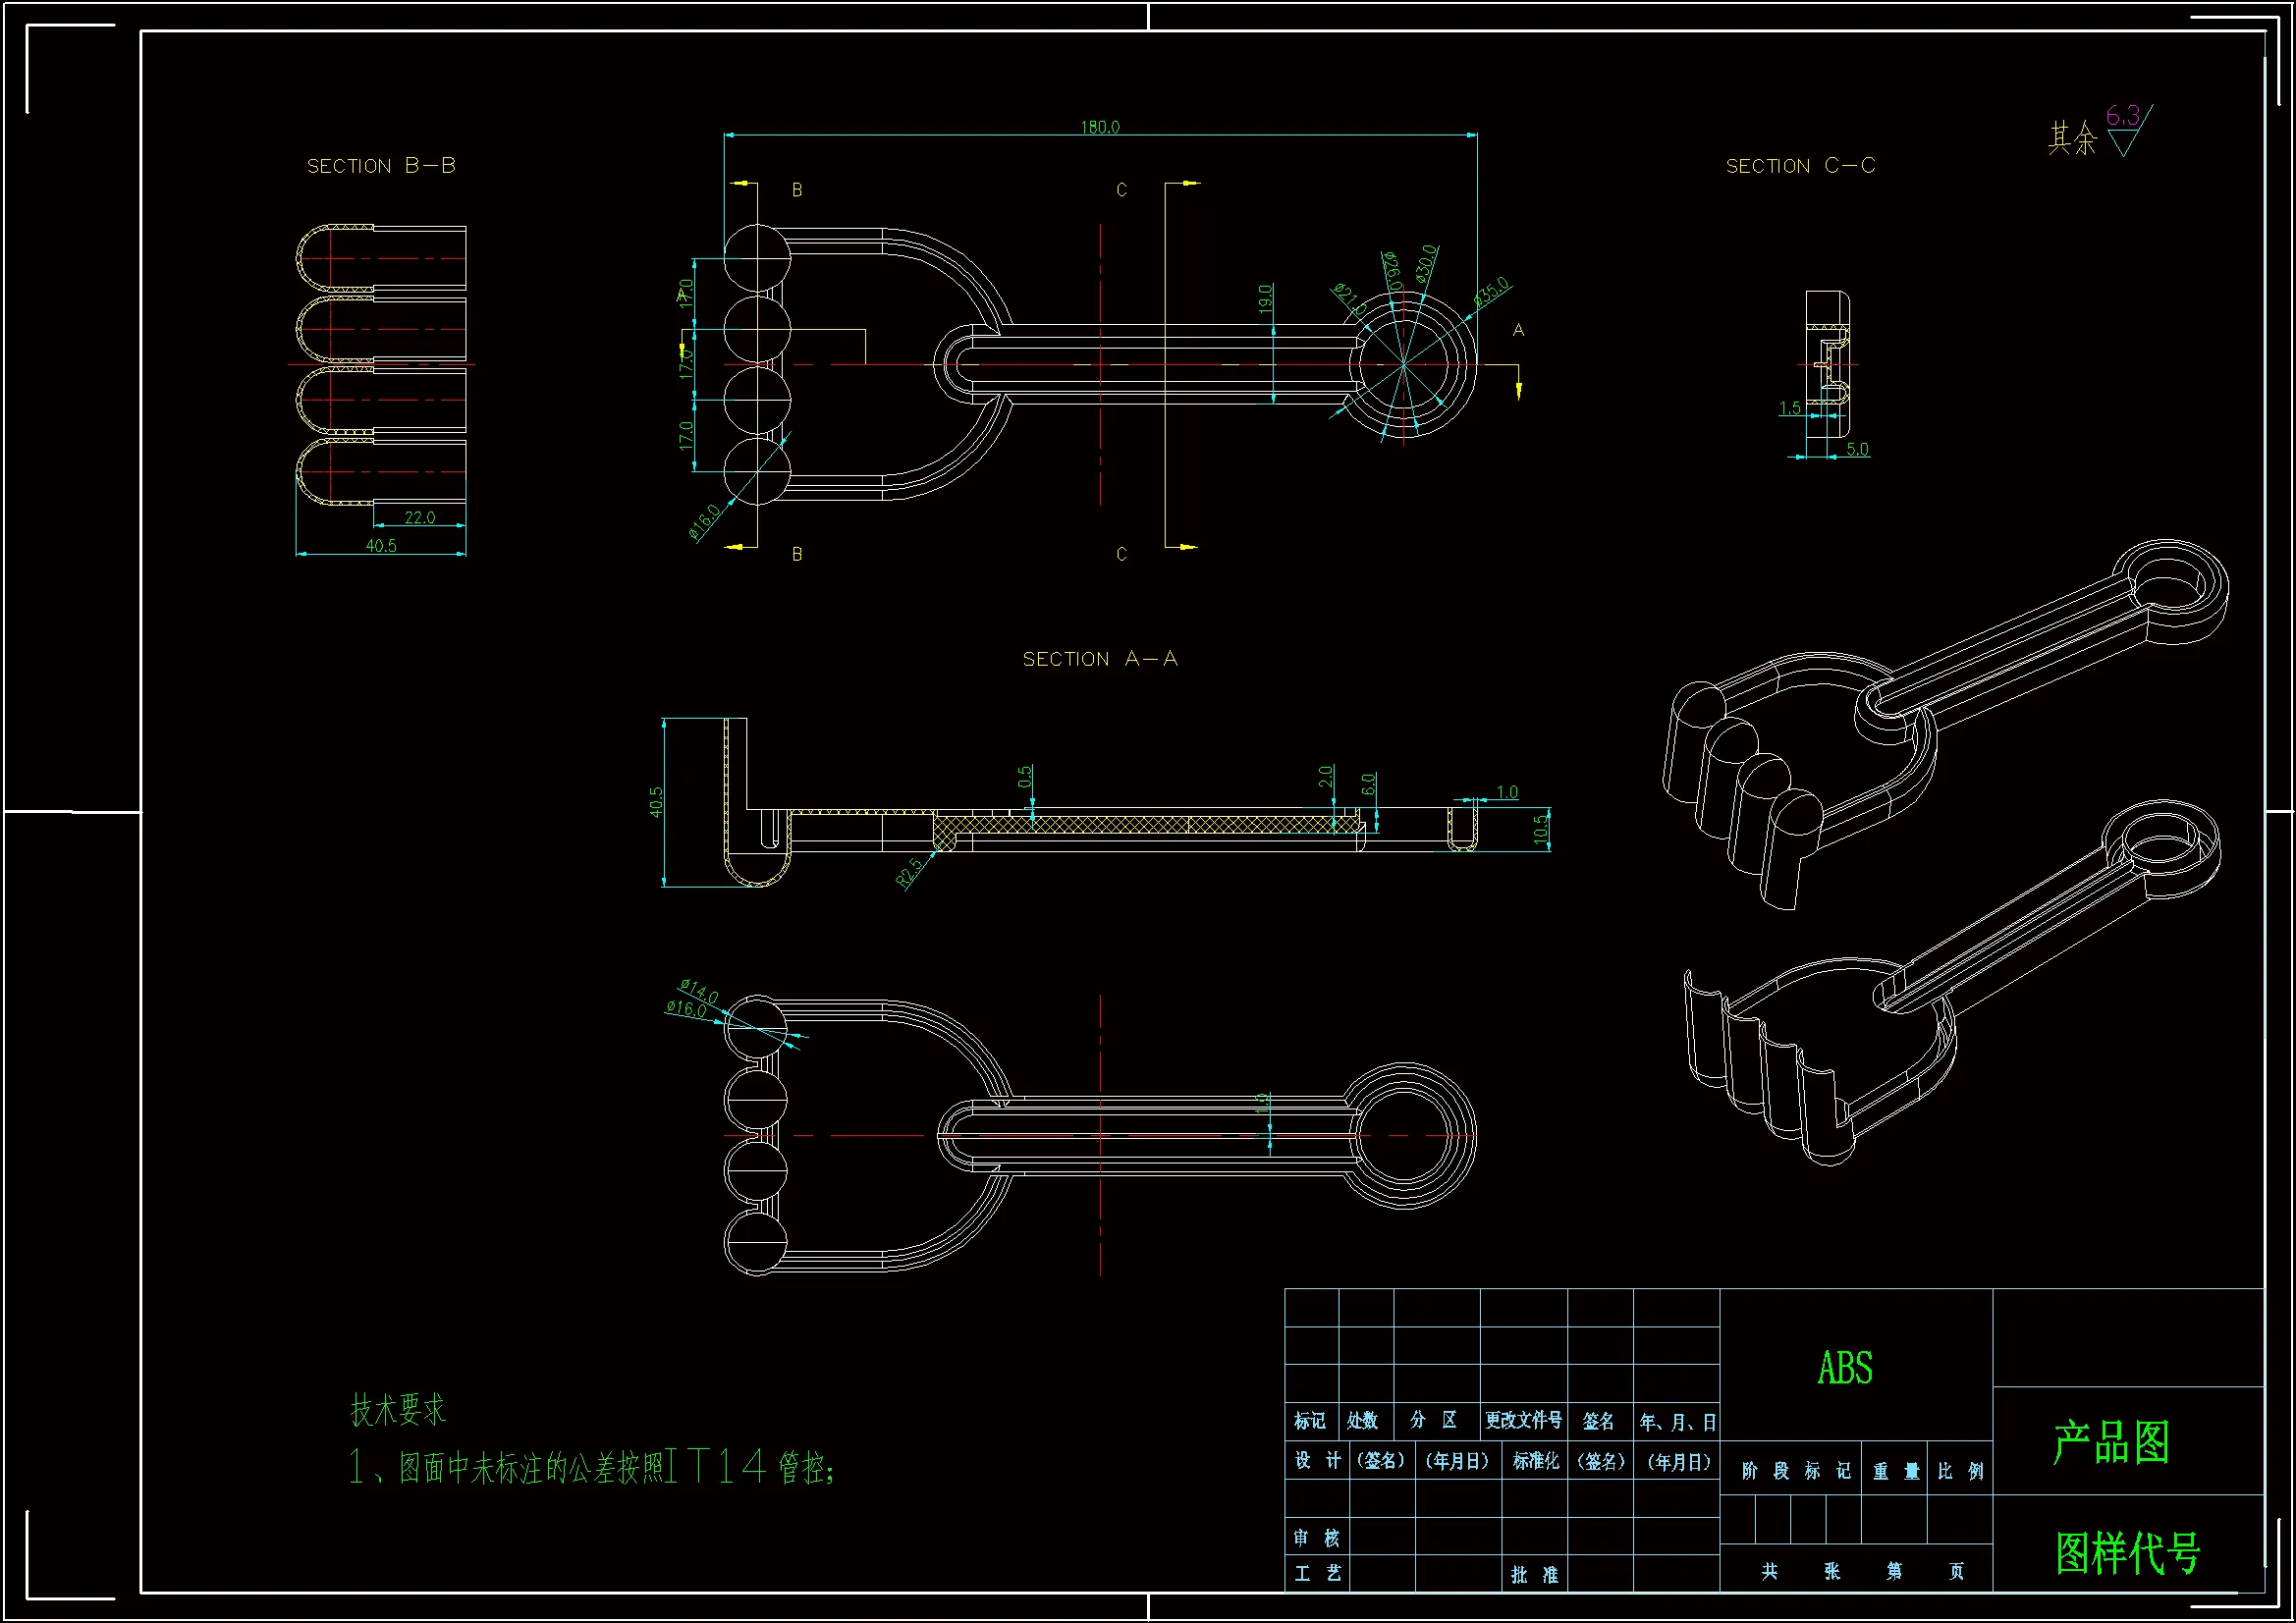Click the ABS material text in title block
2296x1623 pixels.
[1845, 1368]
